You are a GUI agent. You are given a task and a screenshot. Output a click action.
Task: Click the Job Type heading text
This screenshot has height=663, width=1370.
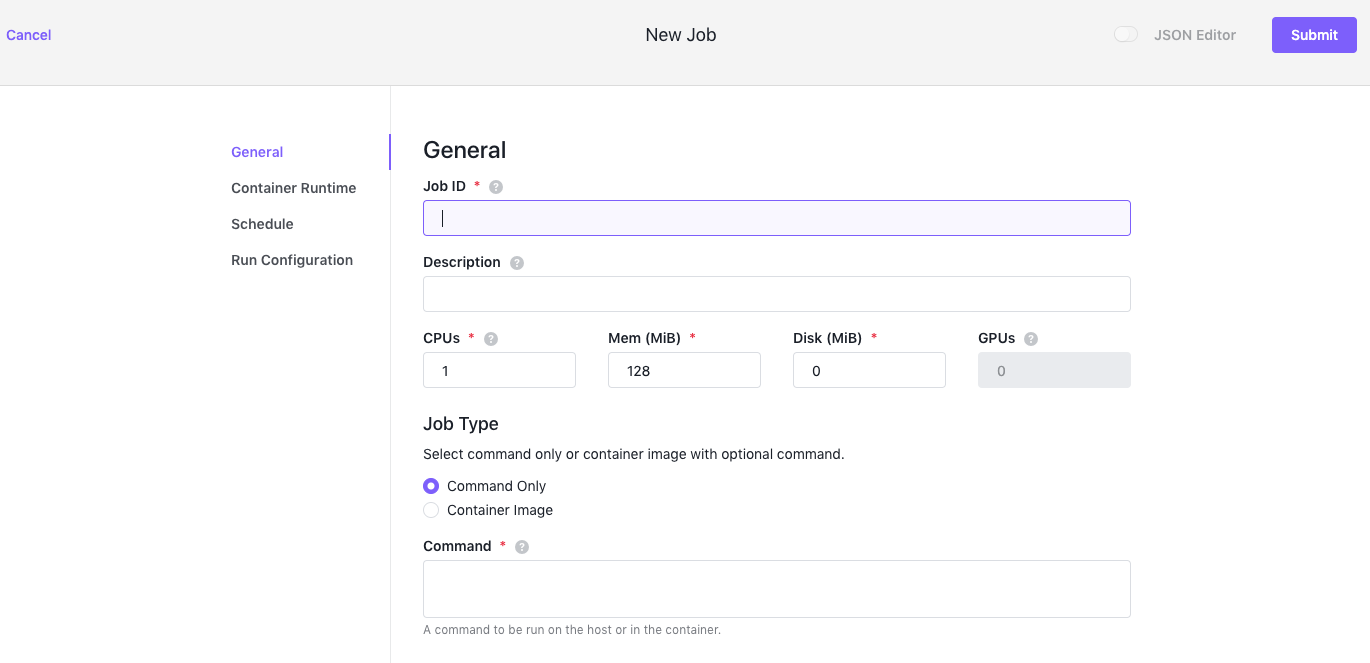[x=461, y=424]
